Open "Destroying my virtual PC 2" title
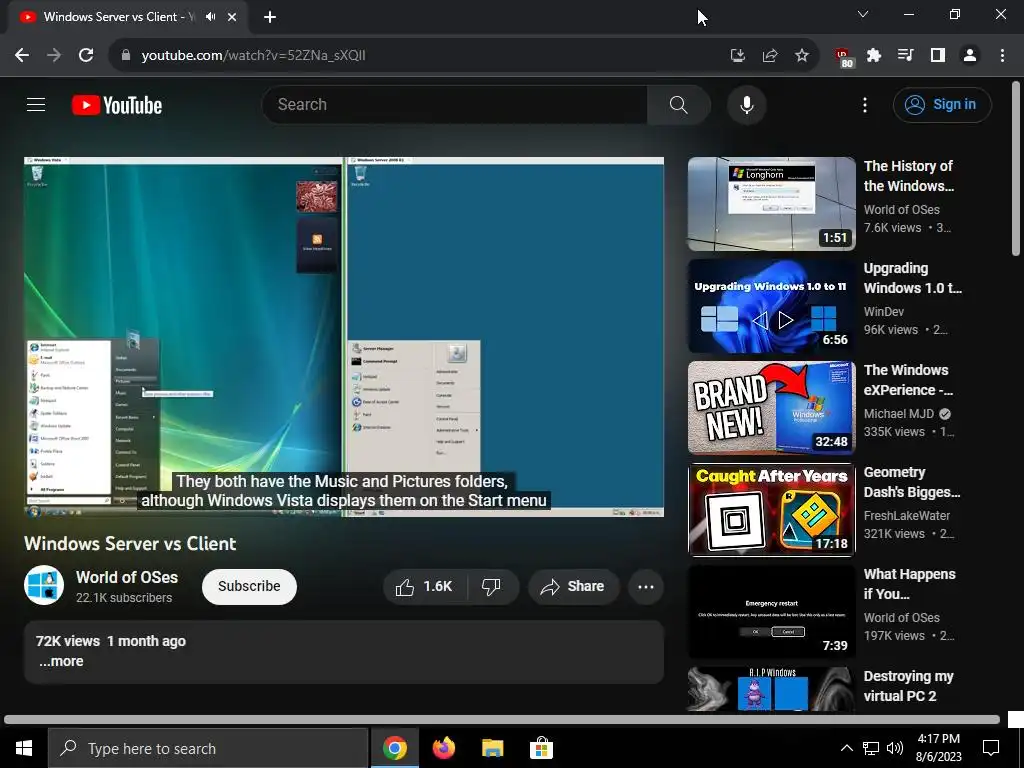The image size is (1024, 768). tap(908, 686)
